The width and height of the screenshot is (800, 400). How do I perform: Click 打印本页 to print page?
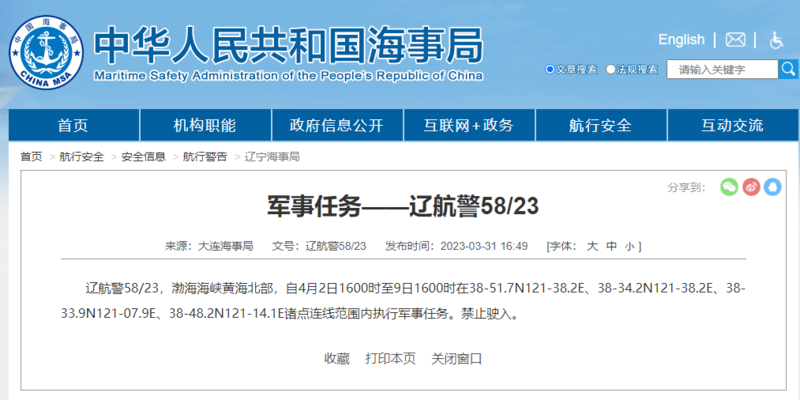[390, 358]
